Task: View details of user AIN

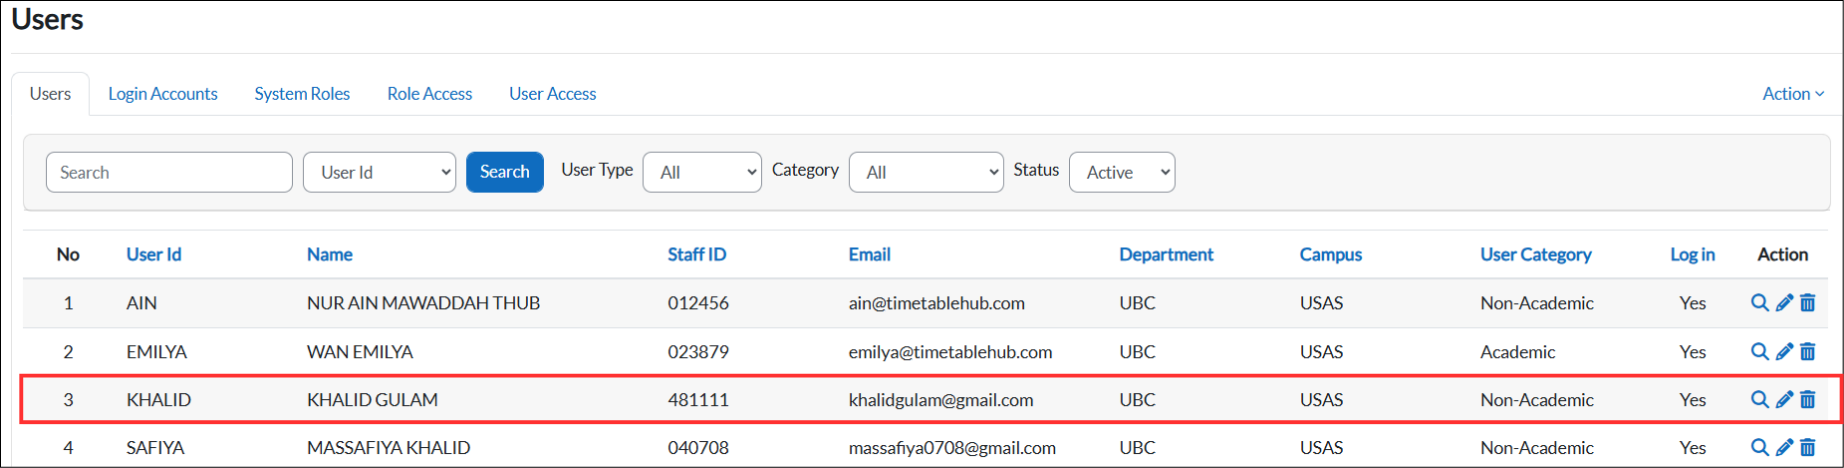Action: click(1760, 302)
